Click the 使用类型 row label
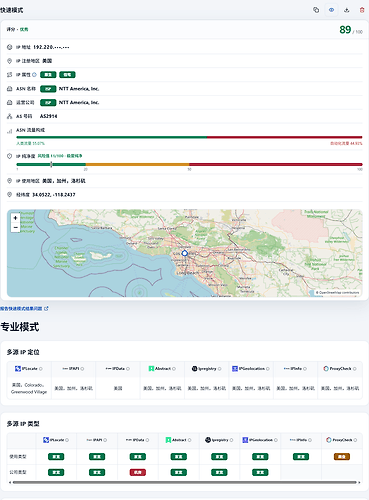Viewport: 369px width, 500px height. (18, 457)
